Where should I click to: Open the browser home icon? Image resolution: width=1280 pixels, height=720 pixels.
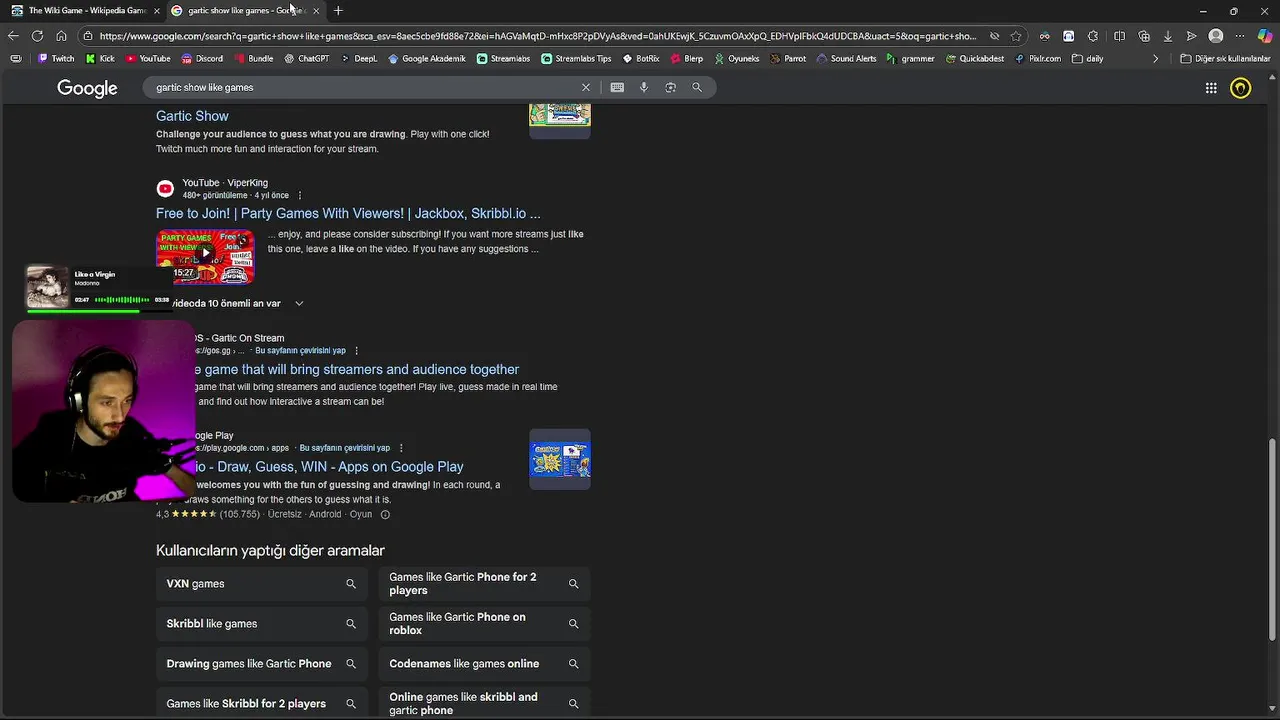(61, 36)
